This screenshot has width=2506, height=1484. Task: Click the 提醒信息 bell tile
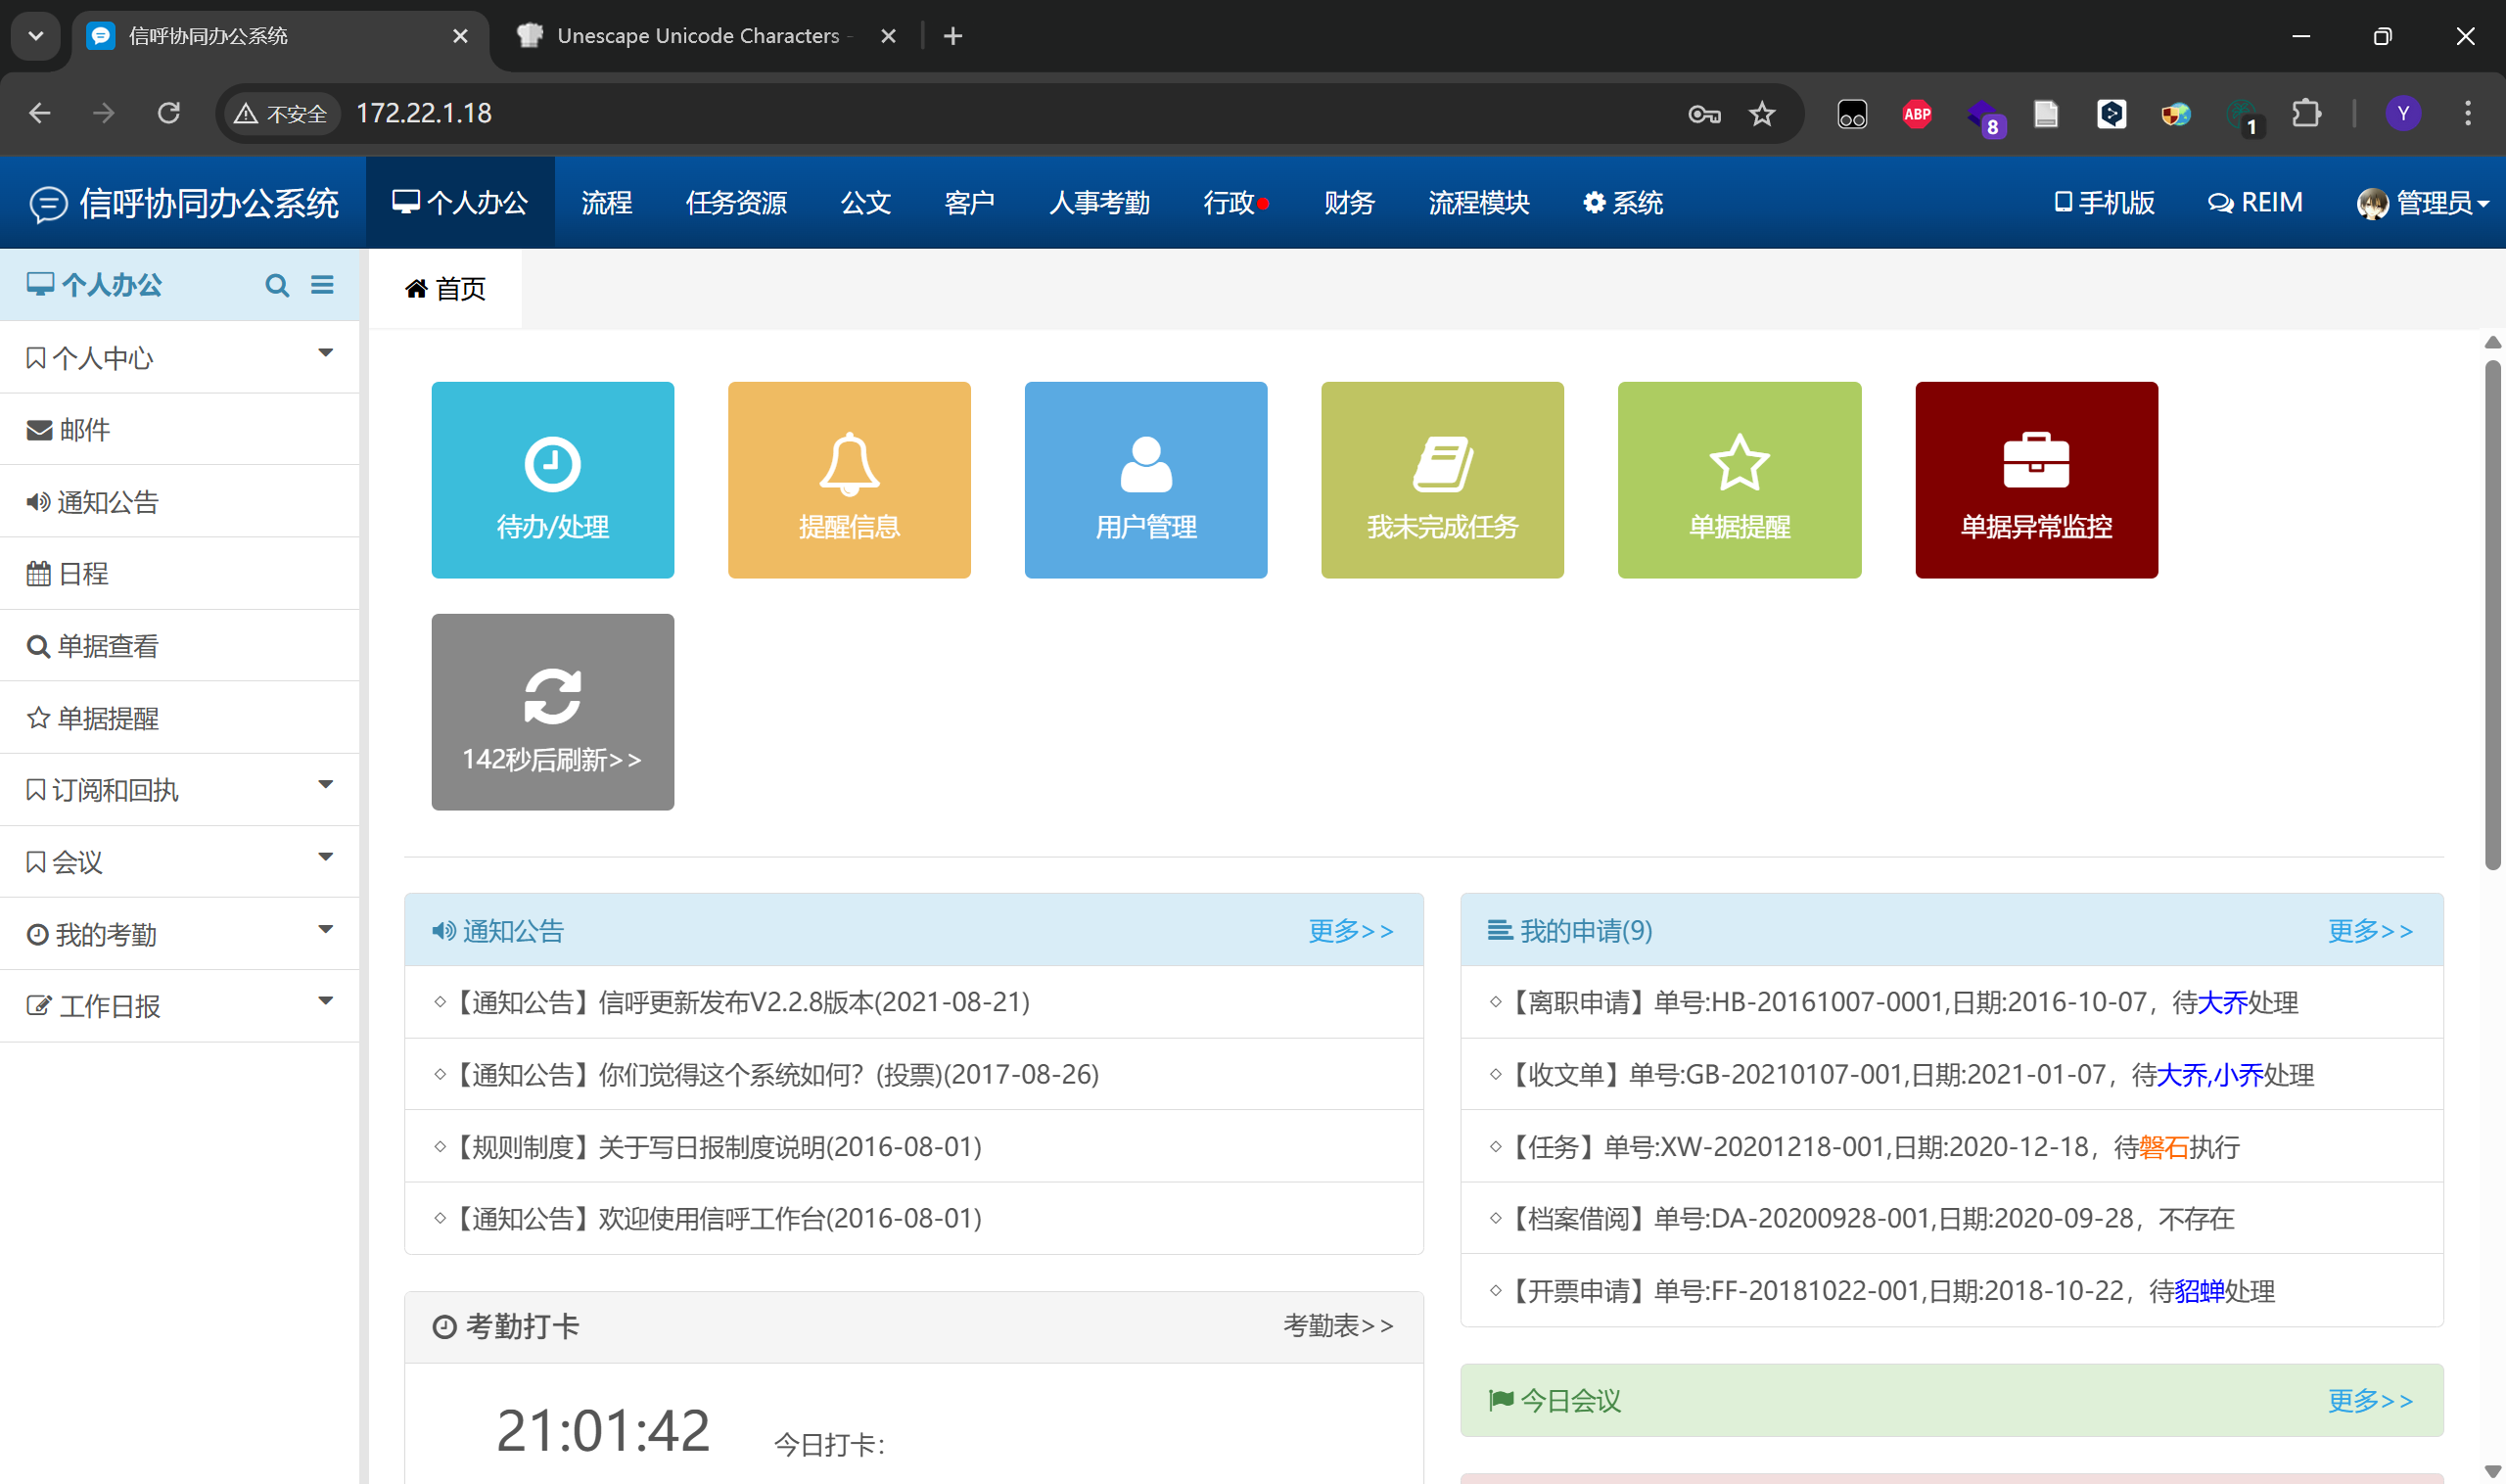pos(849,480)
